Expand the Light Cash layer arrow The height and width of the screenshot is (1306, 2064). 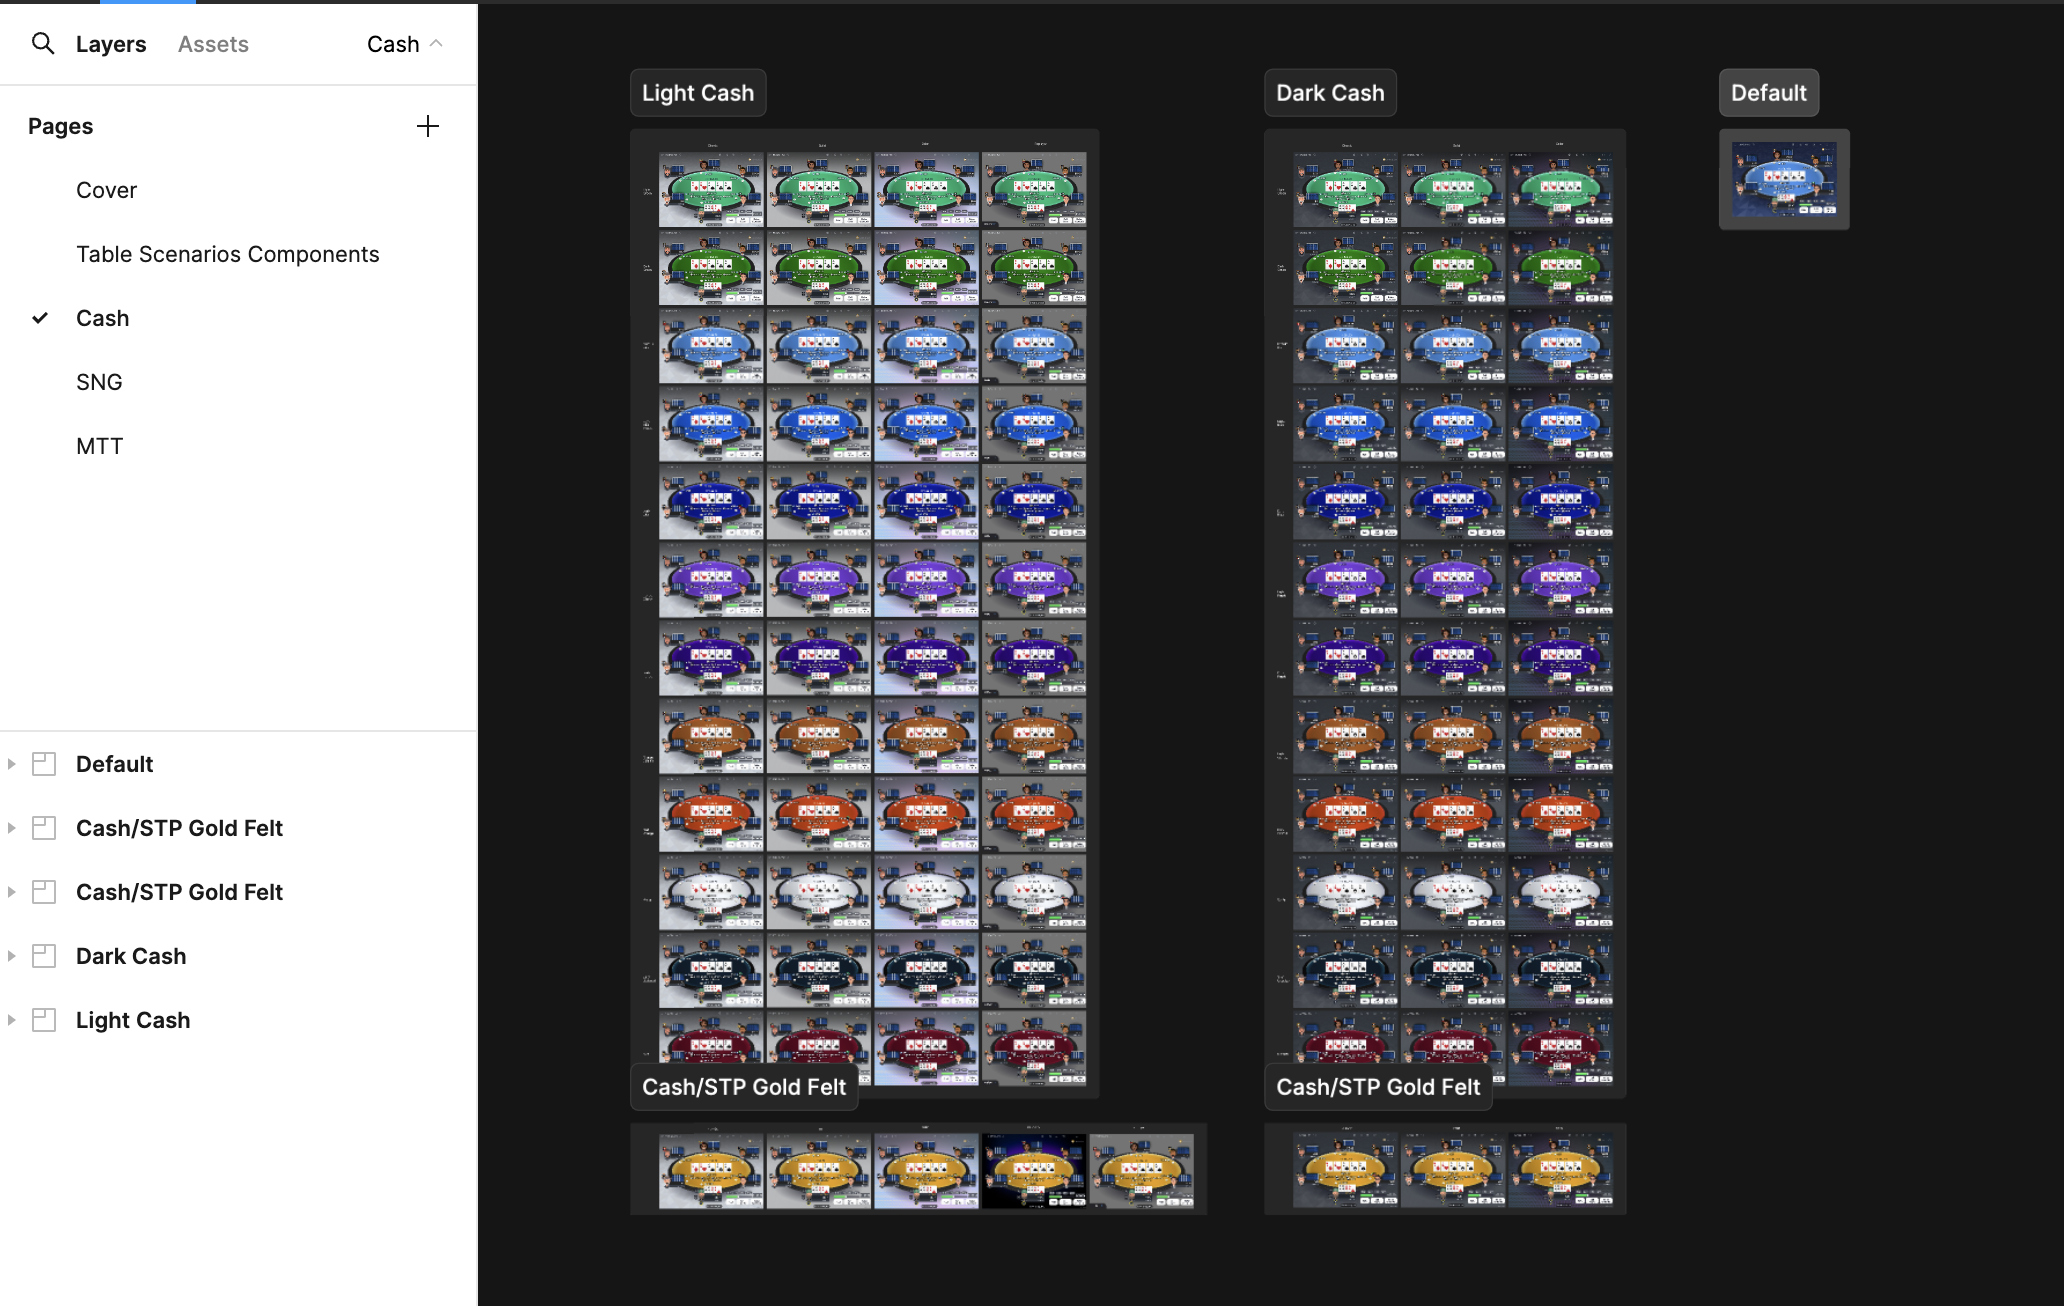coord(12,1020)
